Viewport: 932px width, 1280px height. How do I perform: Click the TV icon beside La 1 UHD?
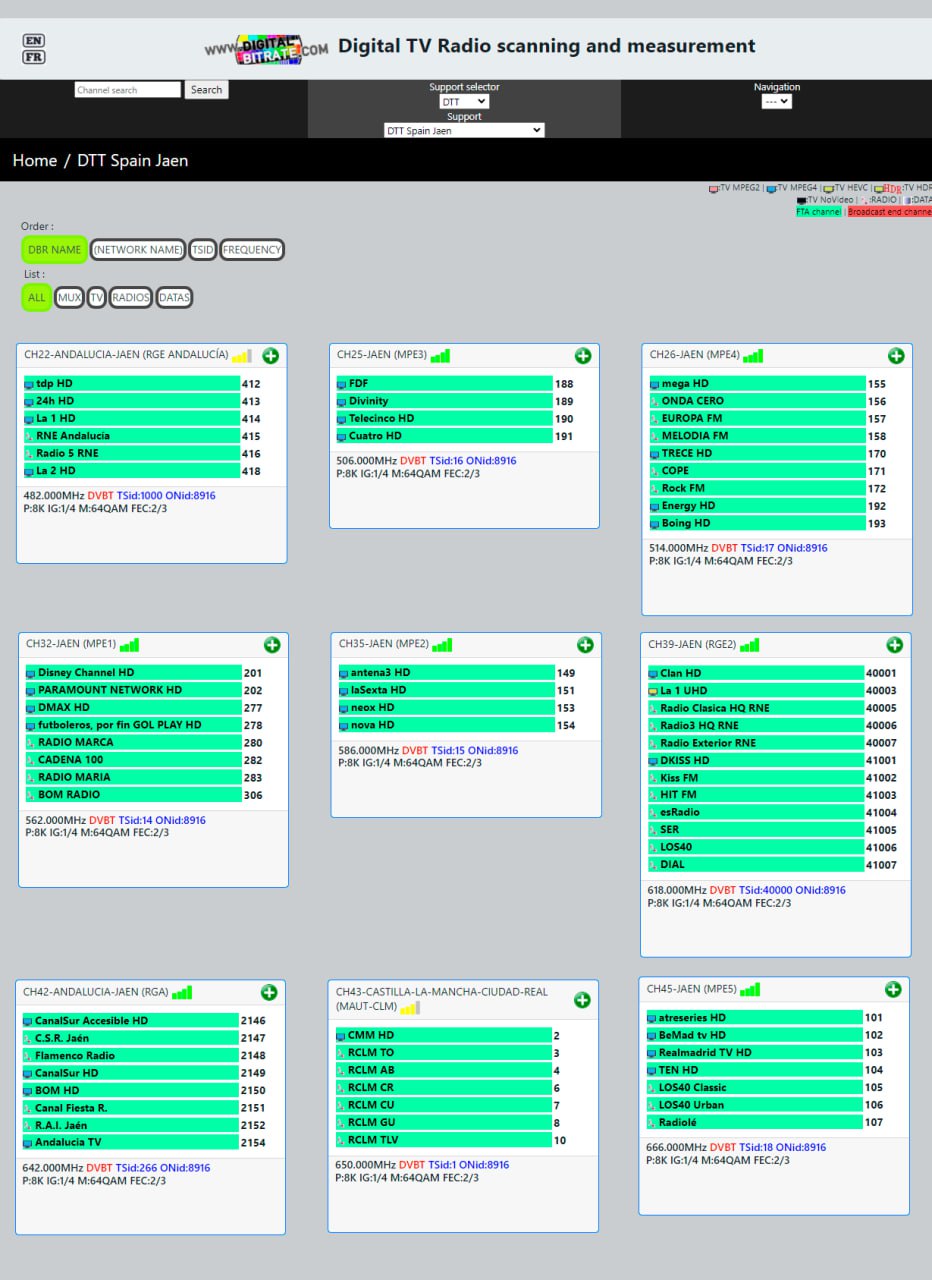pos(653,691)
